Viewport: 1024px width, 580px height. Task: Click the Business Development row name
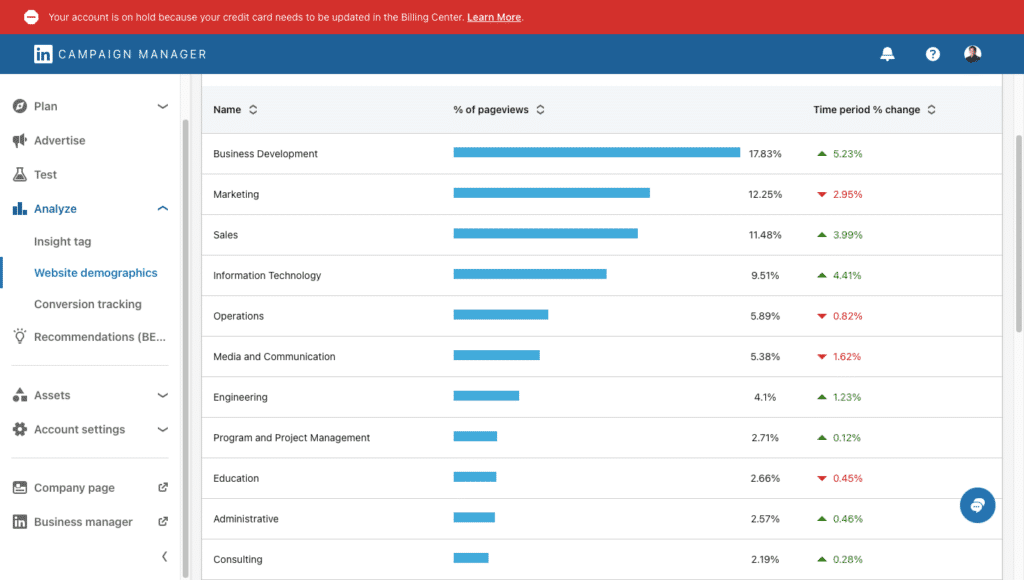(x=265, y=154)
